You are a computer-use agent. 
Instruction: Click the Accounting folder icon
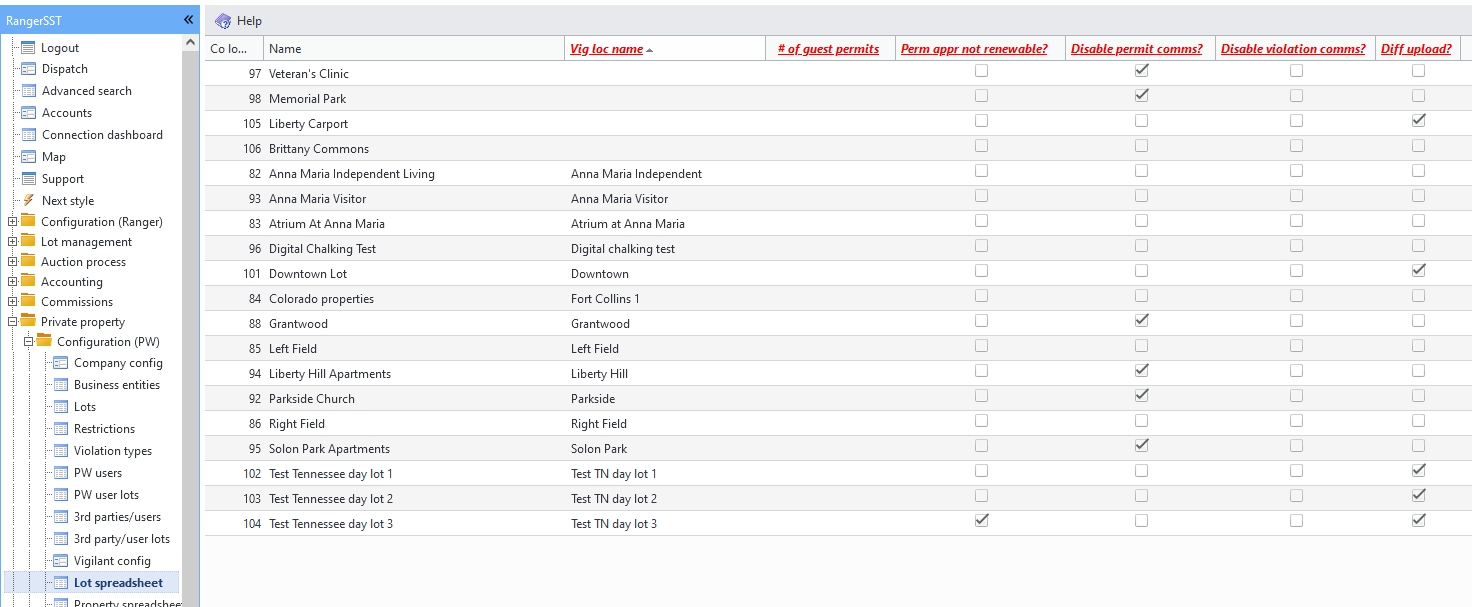28,282
